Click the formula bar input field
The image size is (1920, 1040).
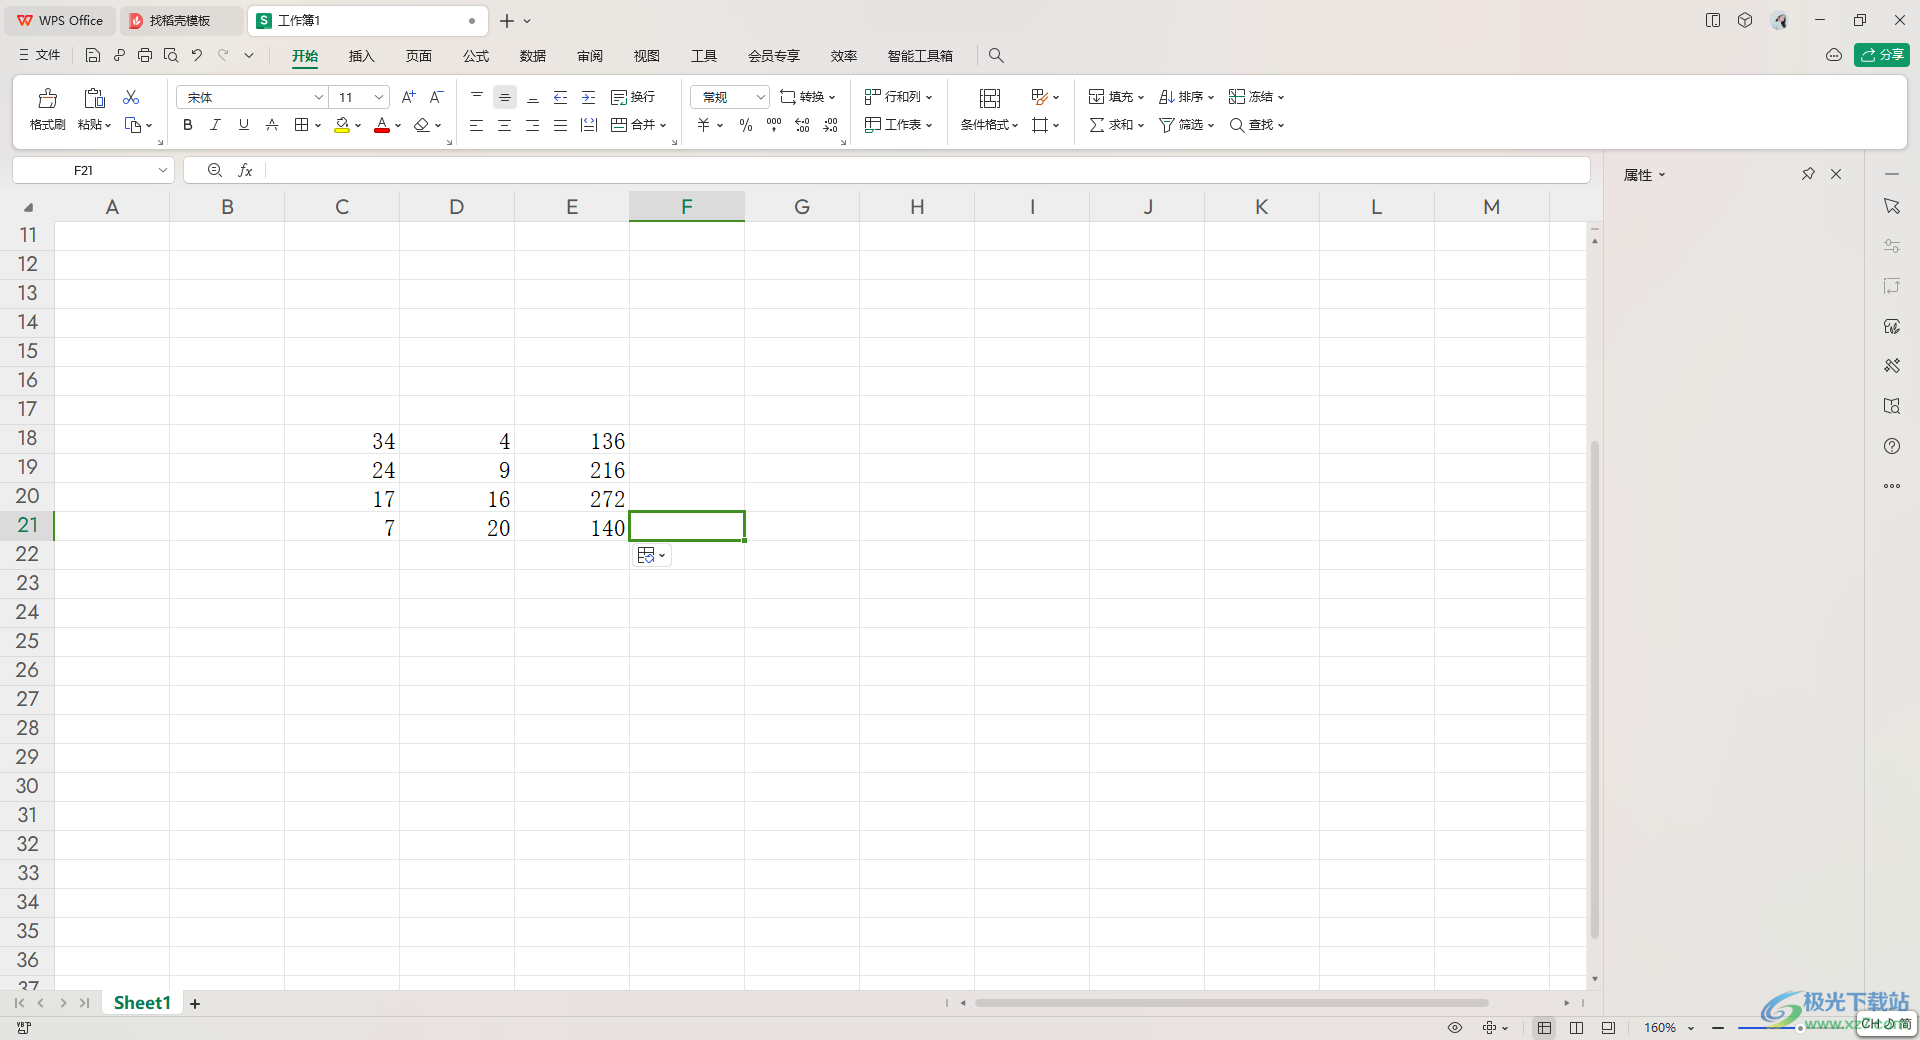click(927, 170)
